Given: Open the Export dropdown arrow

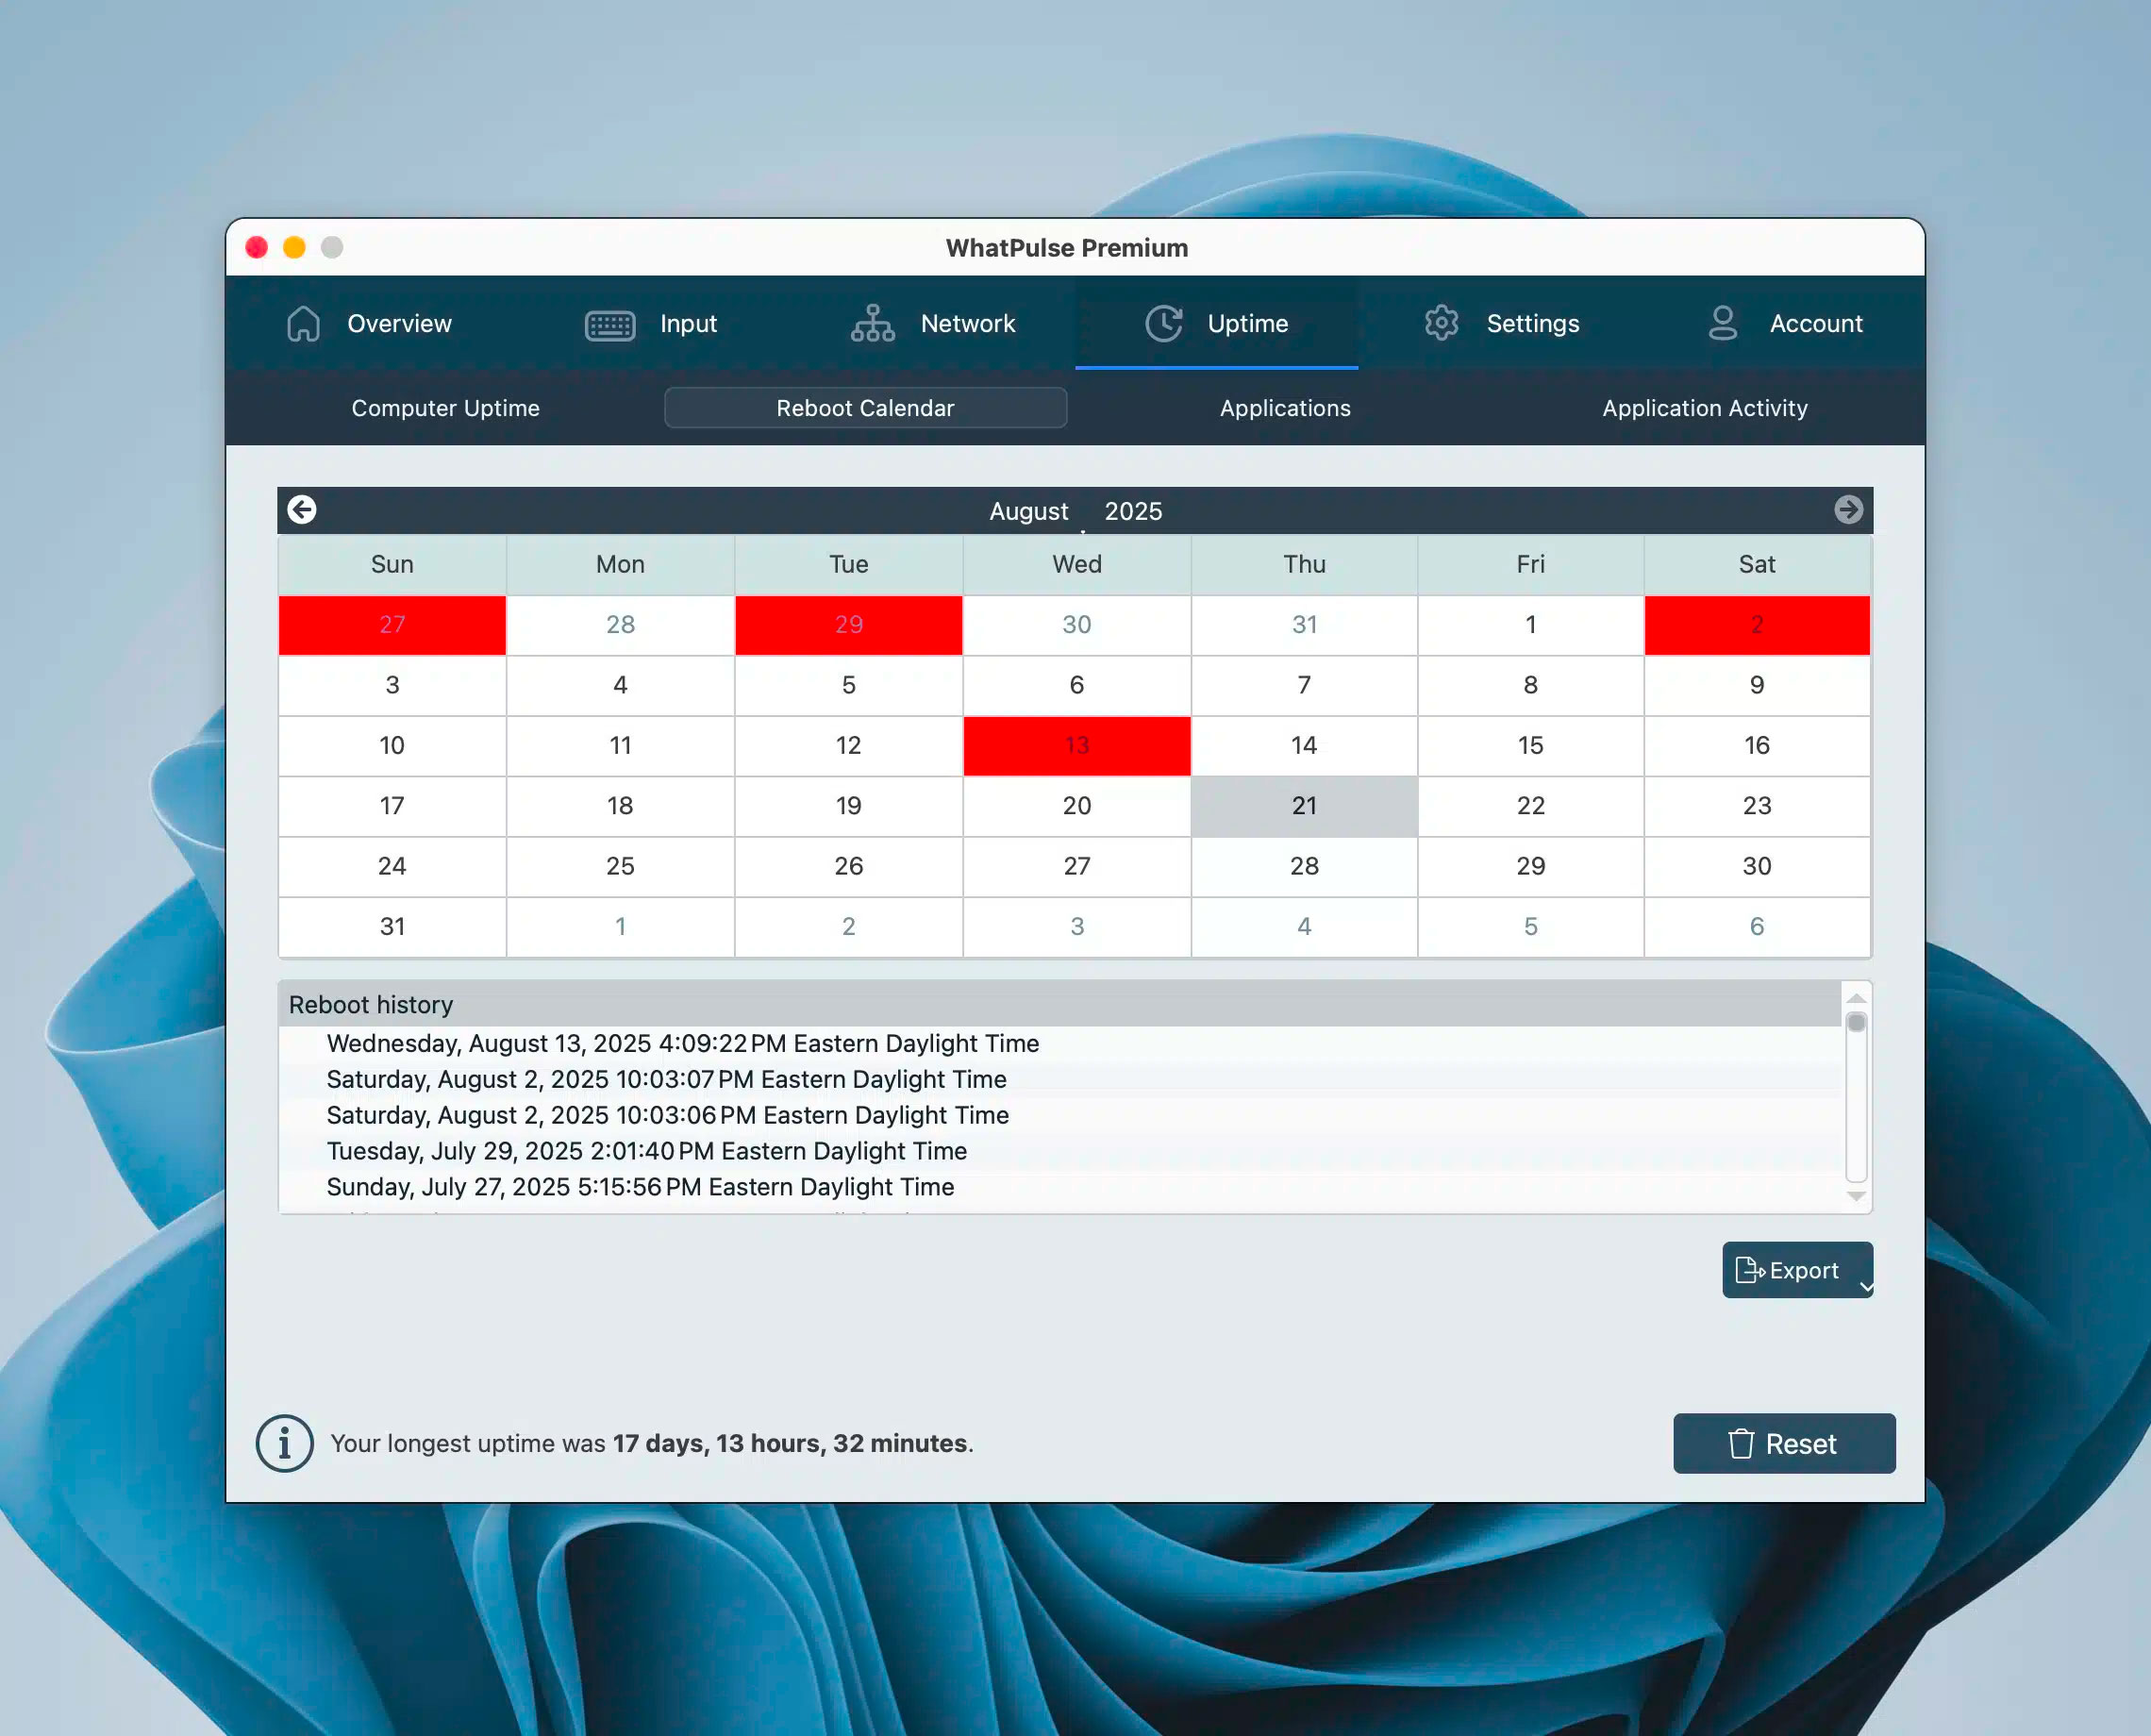Looking at the screenshot, I should 1865,1287.
